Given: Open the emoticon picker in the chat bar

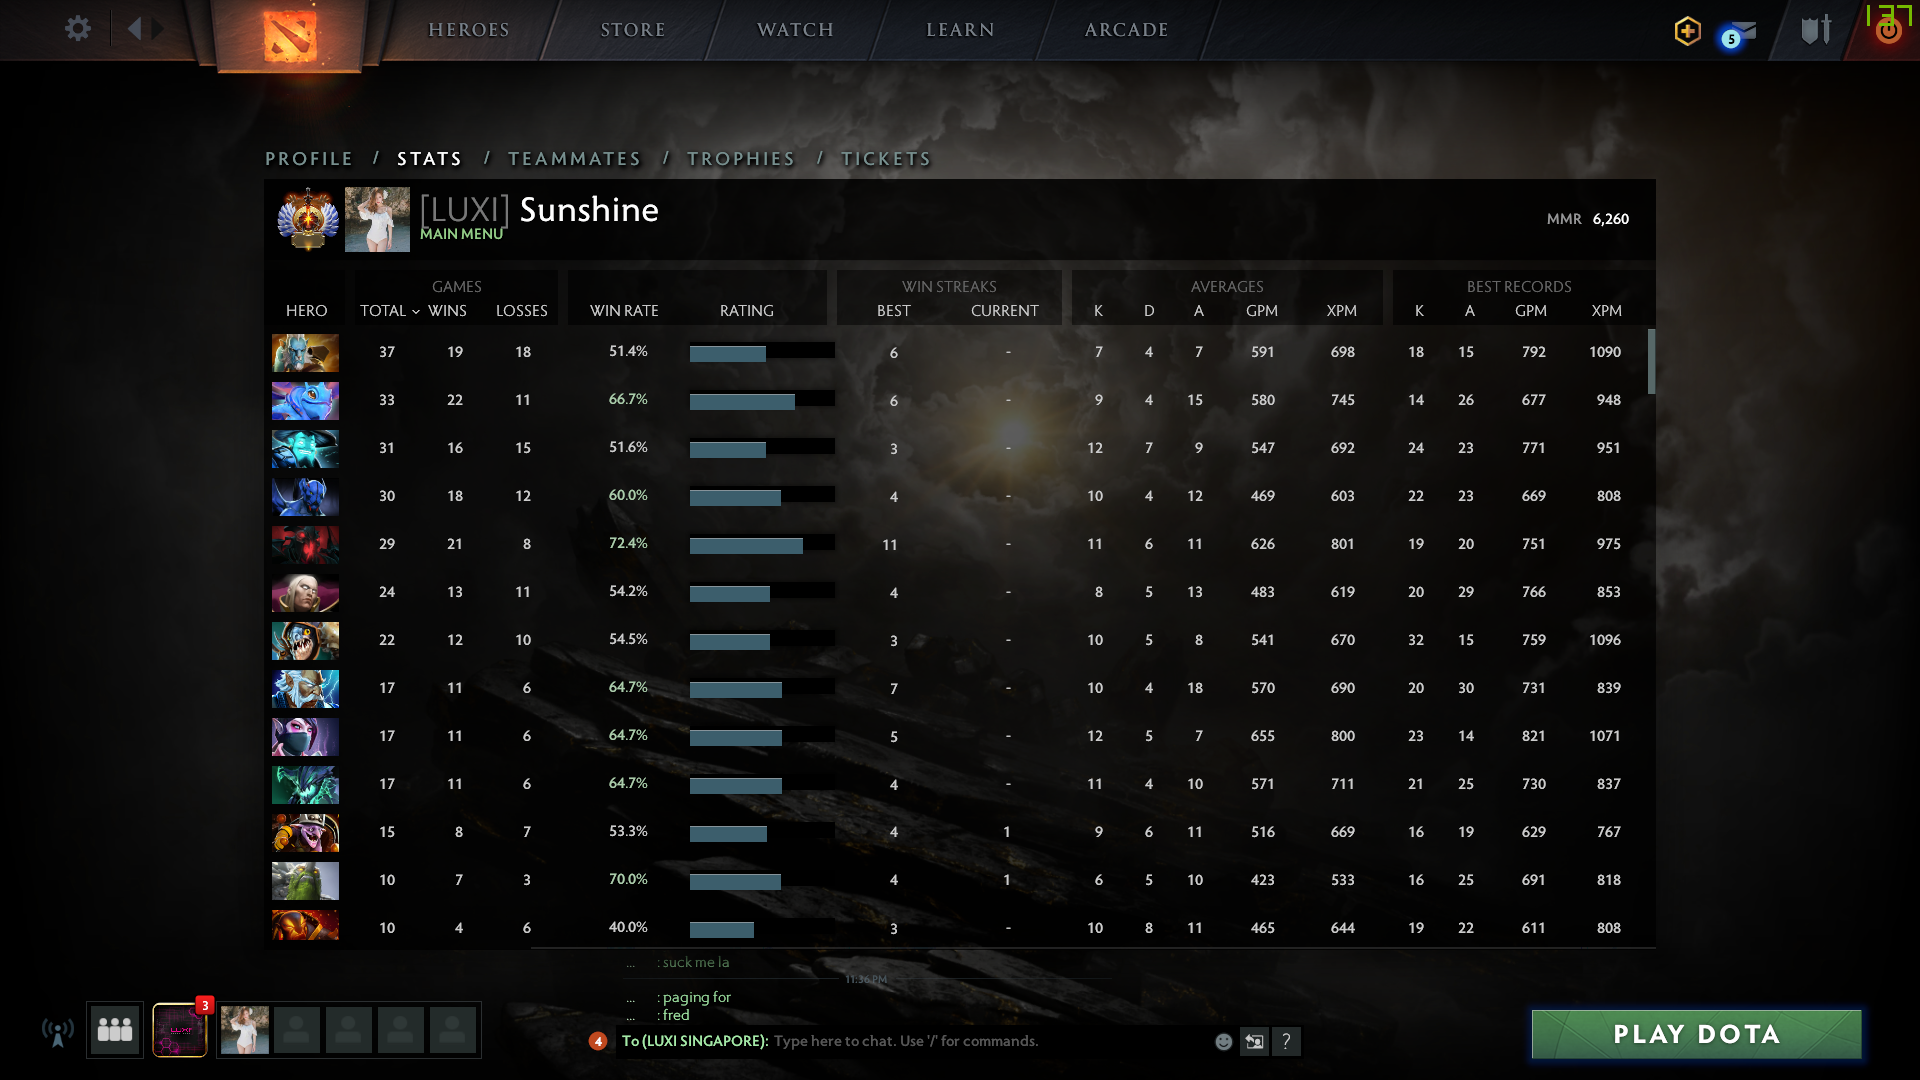Looking at the screenshot, I should pos(1223,1041).
